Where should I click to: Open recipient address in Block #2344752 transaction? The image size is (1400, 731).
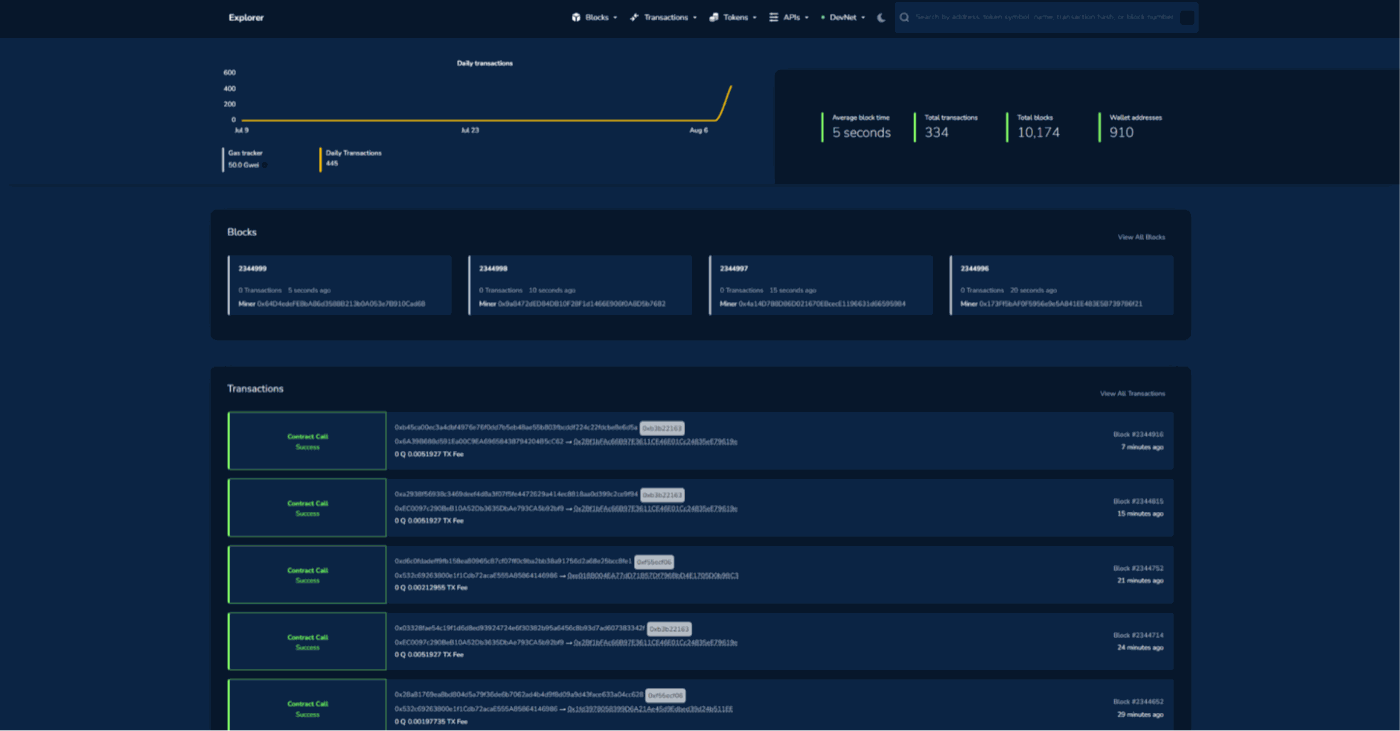[x=653, y=575]
